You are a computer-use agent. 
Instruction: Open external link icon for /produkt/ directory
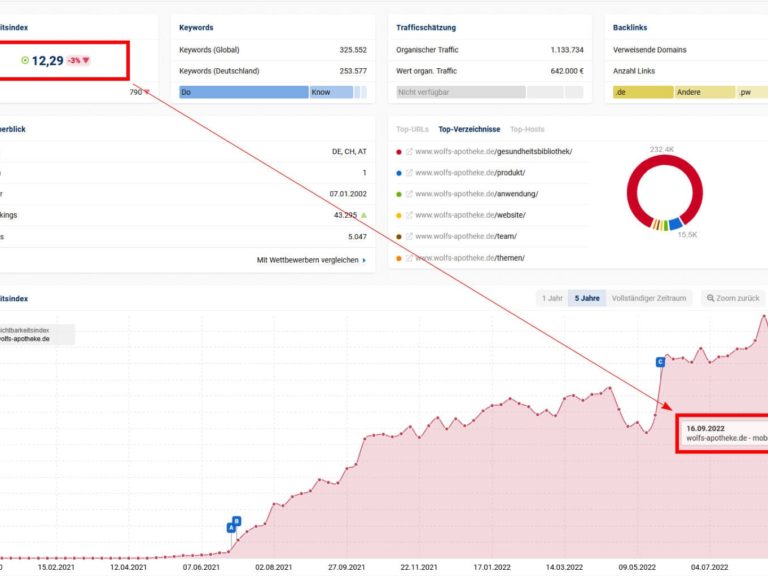(x=409, y=173)
